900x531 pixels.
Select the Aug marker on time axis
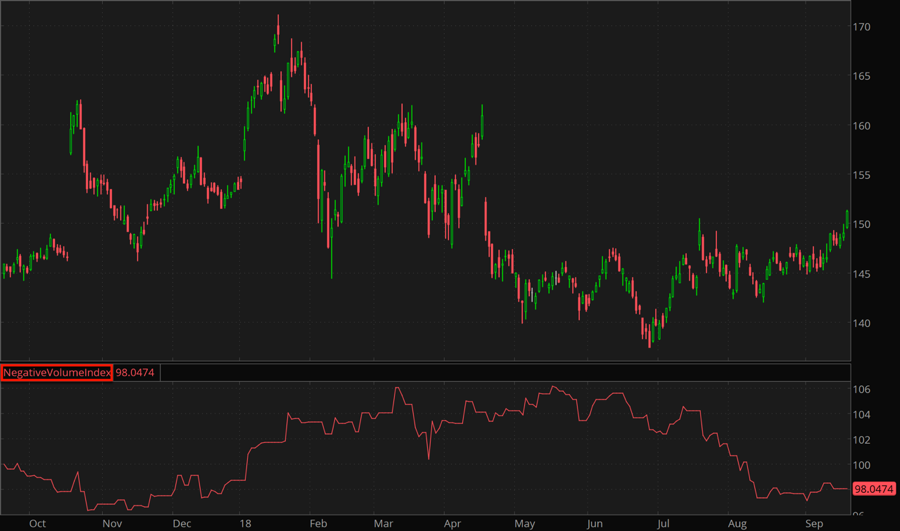point(737,523)
